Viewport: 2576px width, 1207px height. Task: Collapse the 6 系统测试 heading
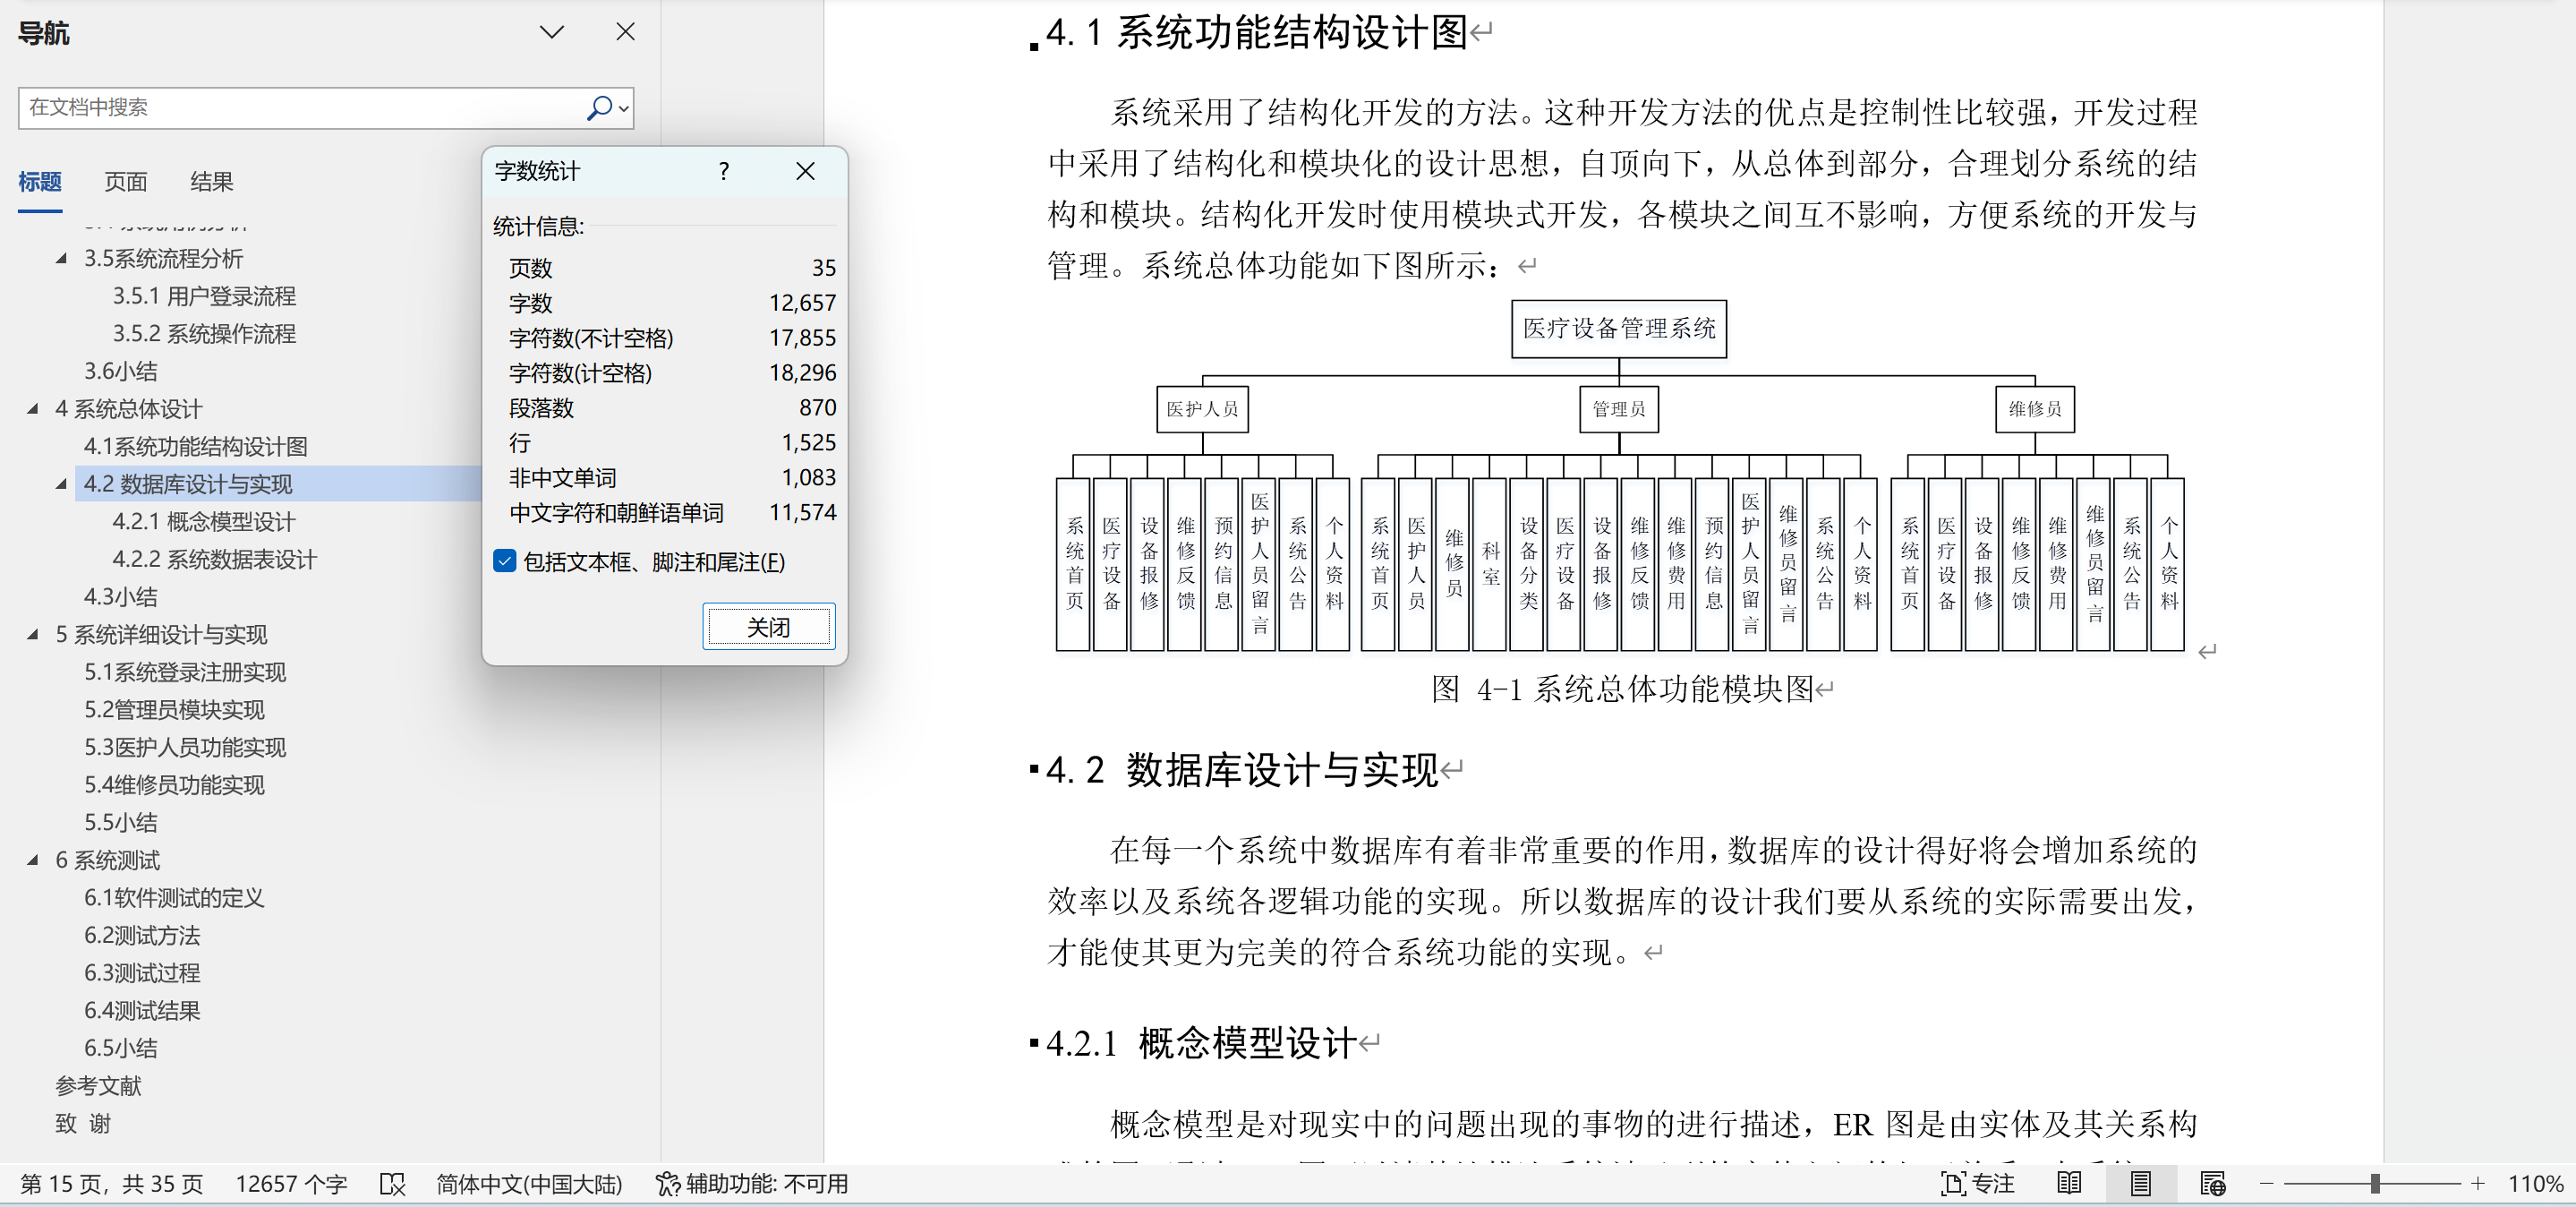pyautogui.click(x=33, y=860)
